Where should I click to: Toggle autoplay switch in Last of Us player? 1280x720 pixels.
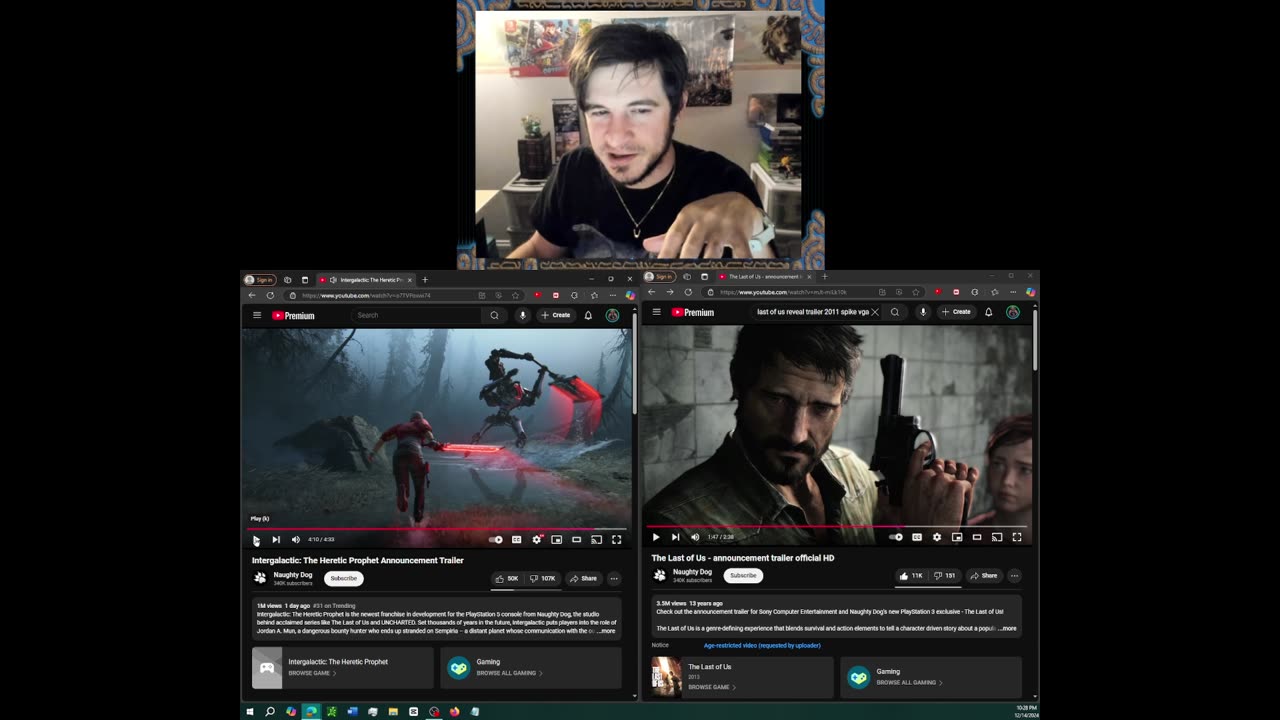896,537
